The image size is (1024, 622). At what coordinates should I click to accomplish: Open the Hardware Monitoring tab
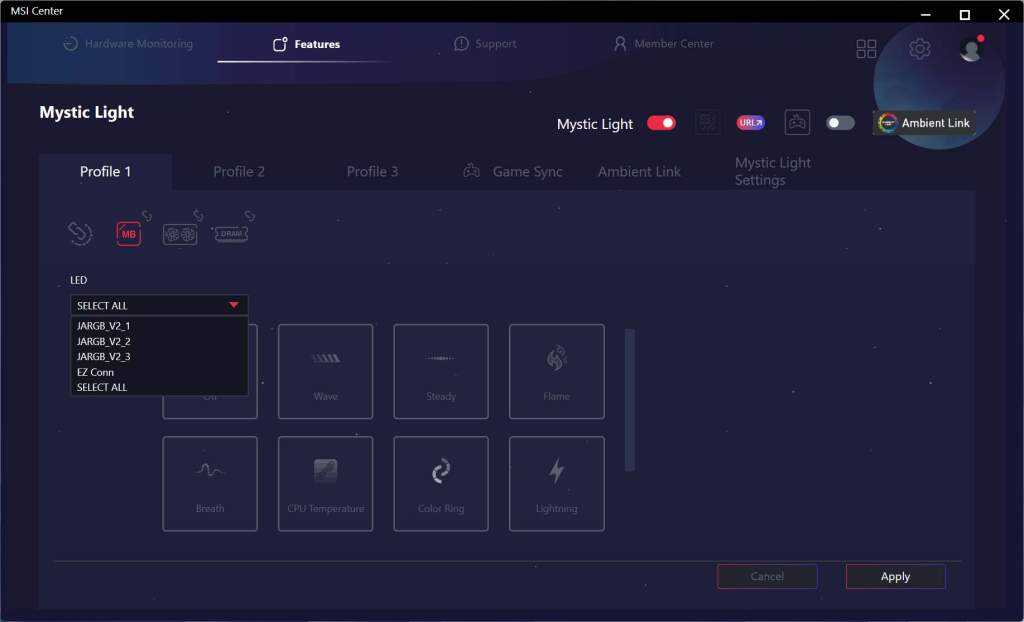[x=128, y=44]
